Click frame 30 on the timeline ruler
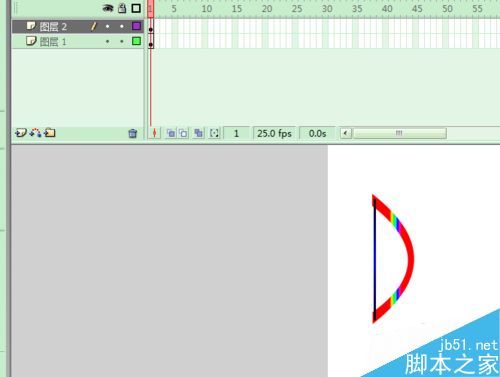The width and height of the screenshot is (500, 377). click(x=327, y=9)
